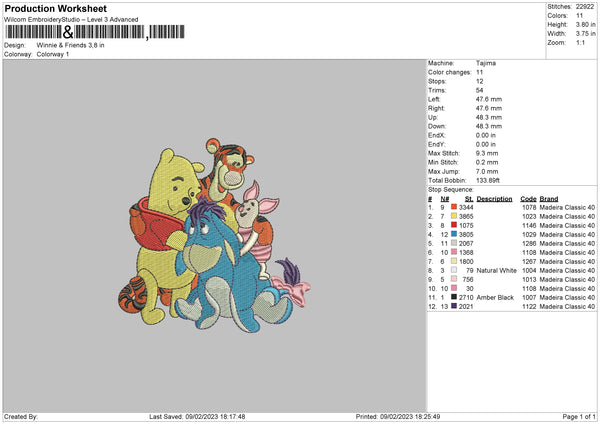
Task: Pick the red swatch with 1075 stitches
Action: (454, 225)
